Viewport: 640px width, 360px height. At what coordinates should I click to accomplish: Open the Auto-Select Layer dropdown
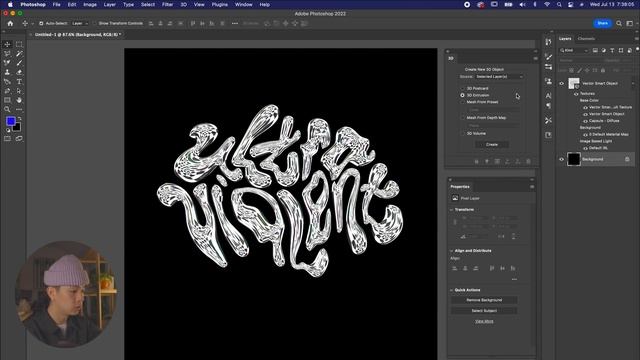tap(80, 24)
